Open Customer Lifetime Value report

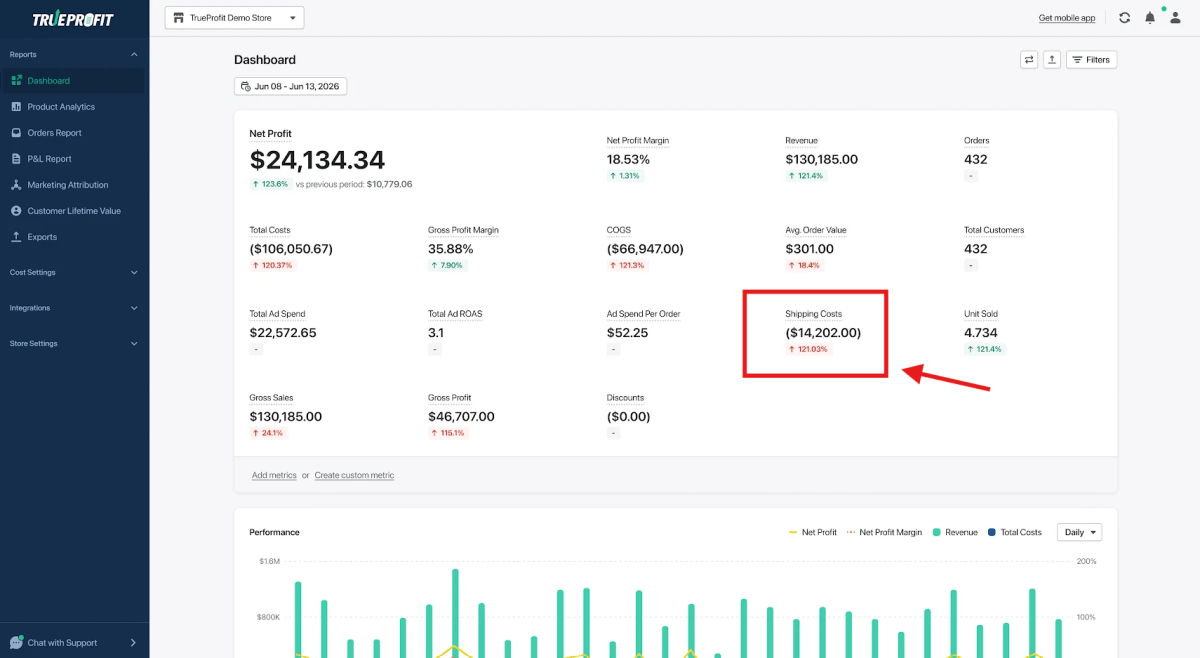(x=72, y=211)
